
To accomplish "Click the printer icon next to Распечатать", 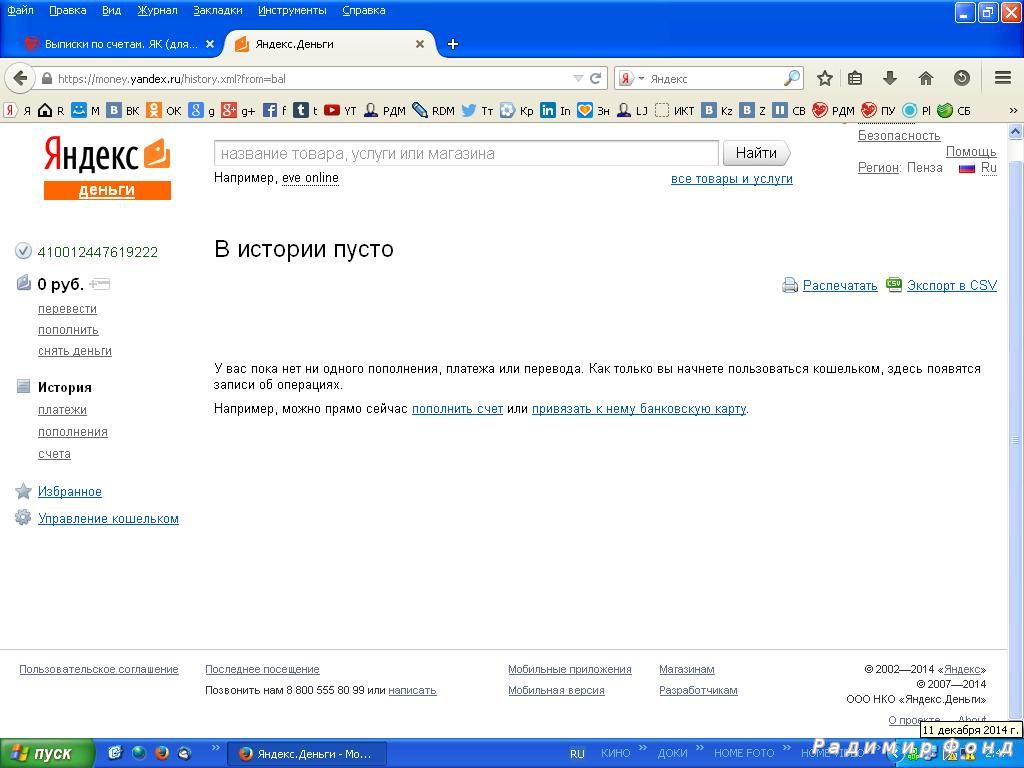I will point(790,285).
